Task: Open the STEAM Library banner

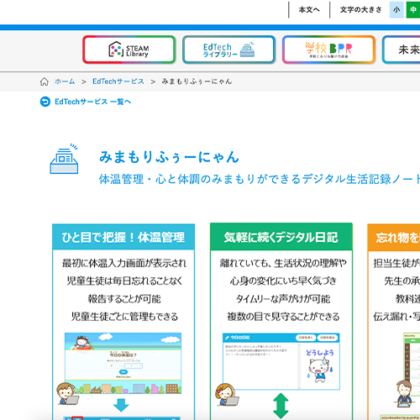Action: [129, 50]
